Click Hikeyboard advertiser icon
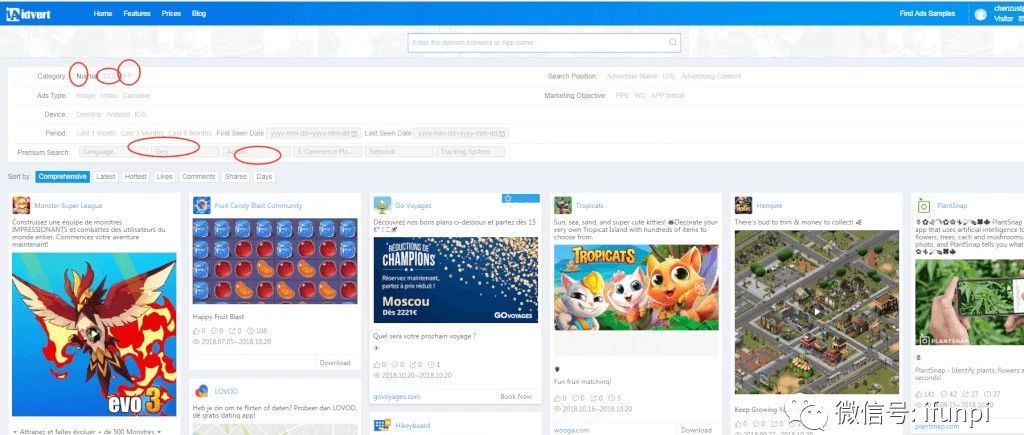The image size is (1024, 435). [383, 425]
